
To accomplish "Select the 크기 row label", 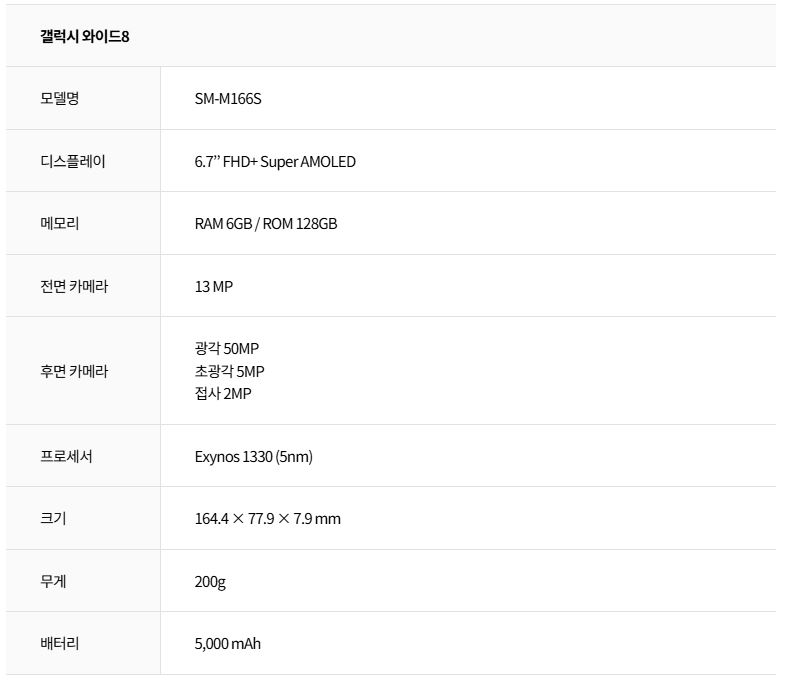I will pos(53,518).
